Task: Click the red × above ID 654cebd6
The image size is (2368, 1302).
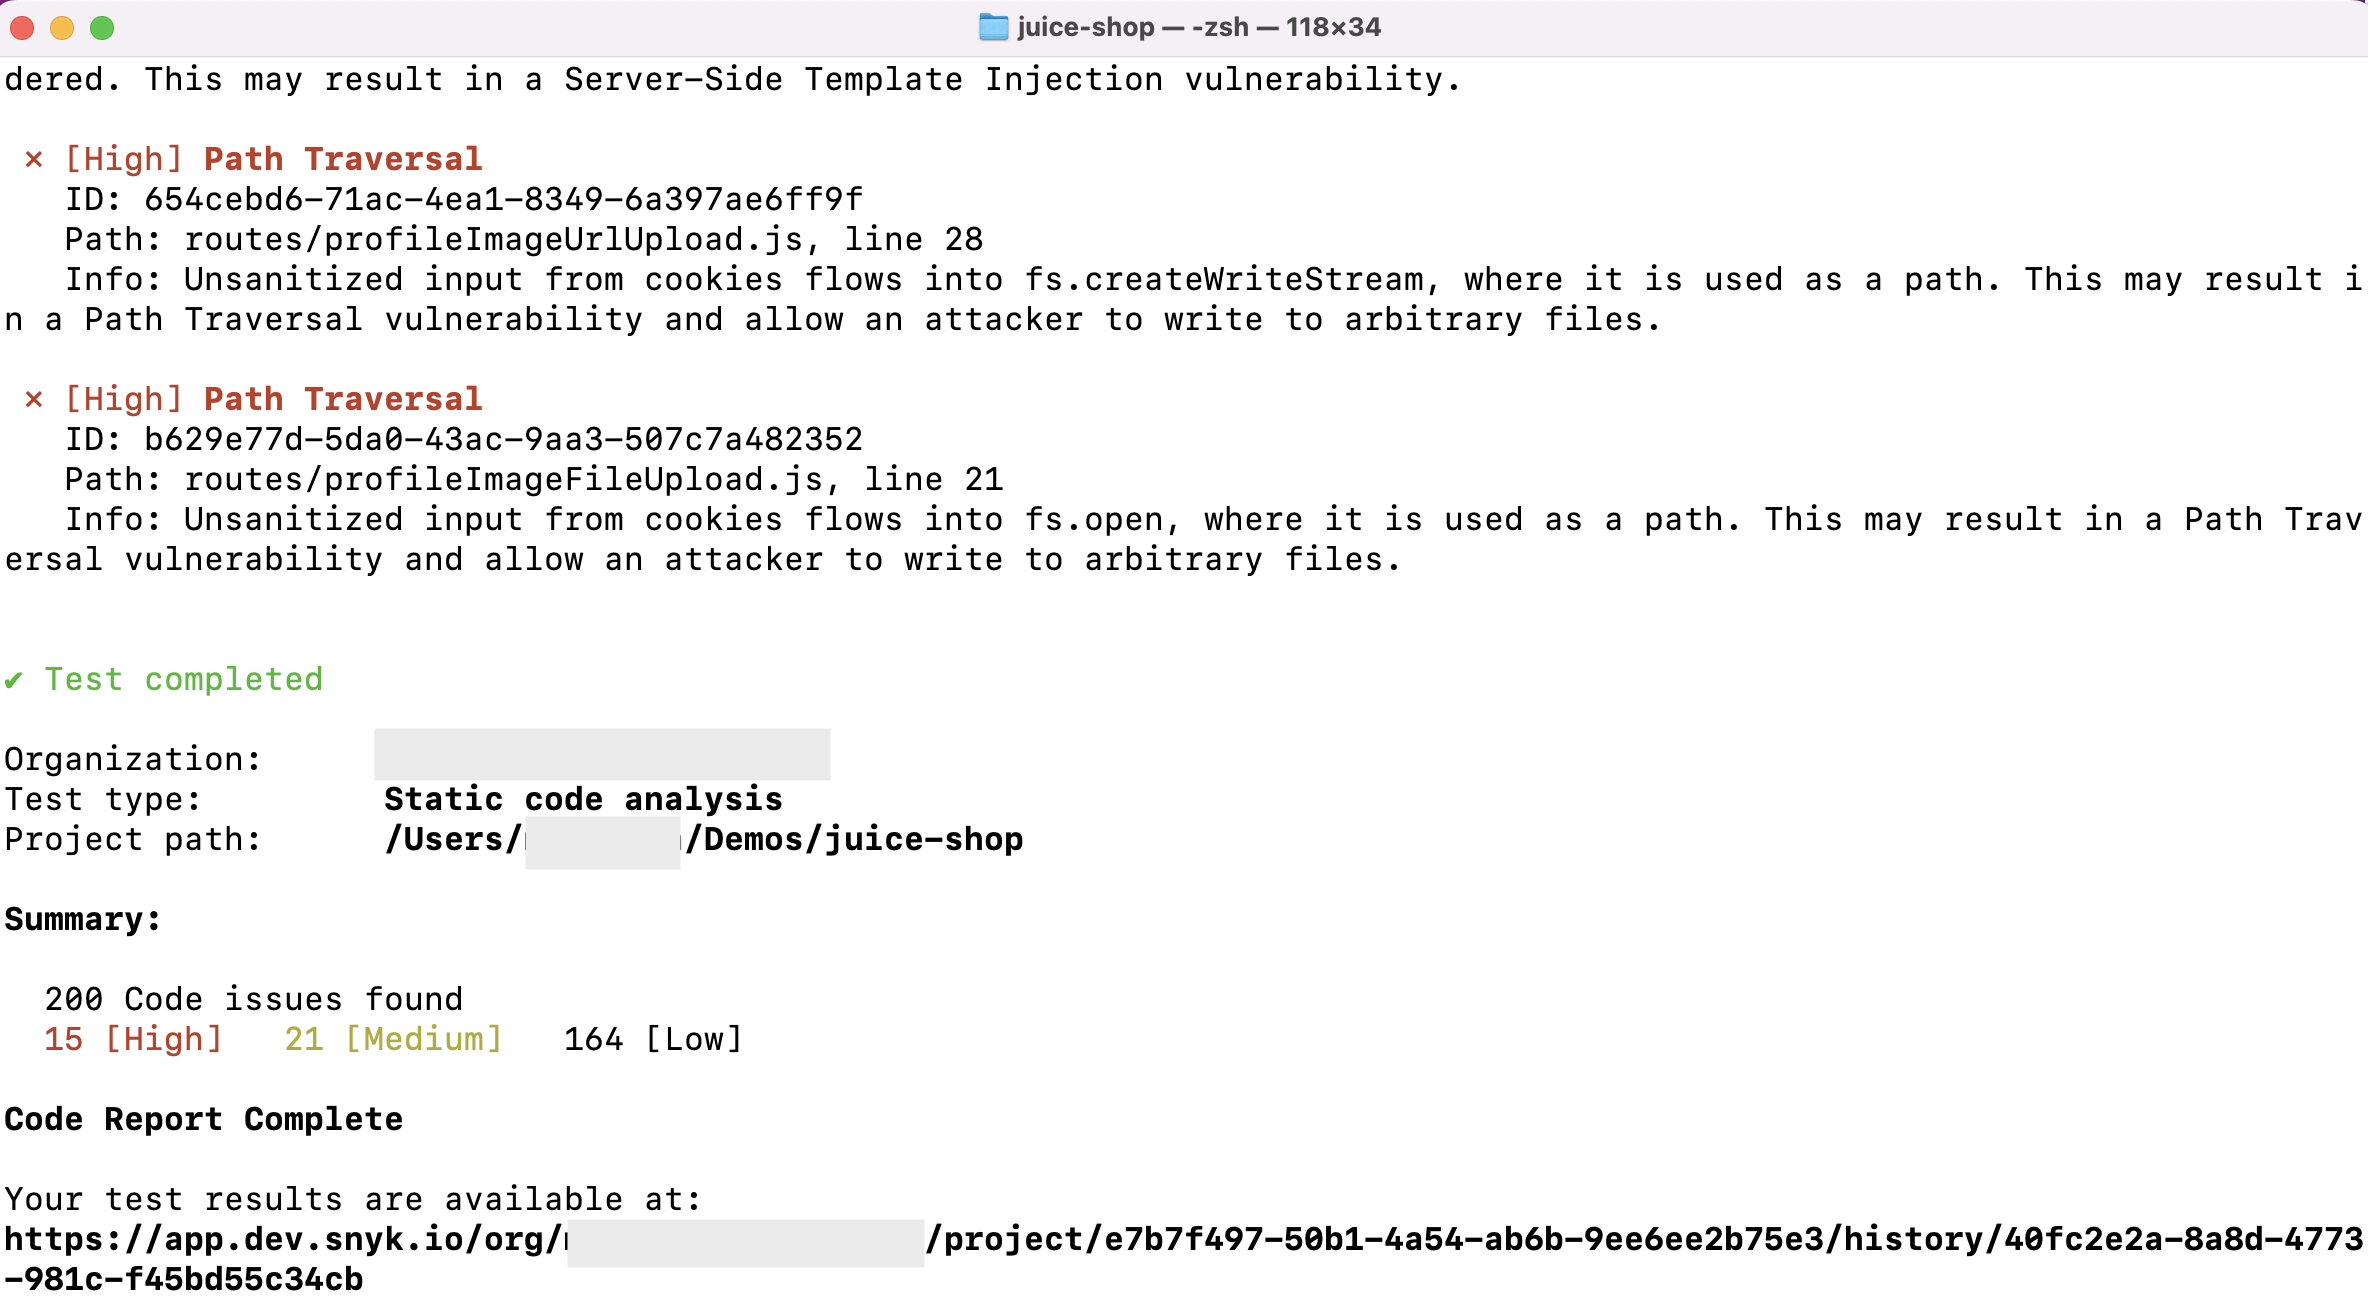Action: click(x=34, y=159)
